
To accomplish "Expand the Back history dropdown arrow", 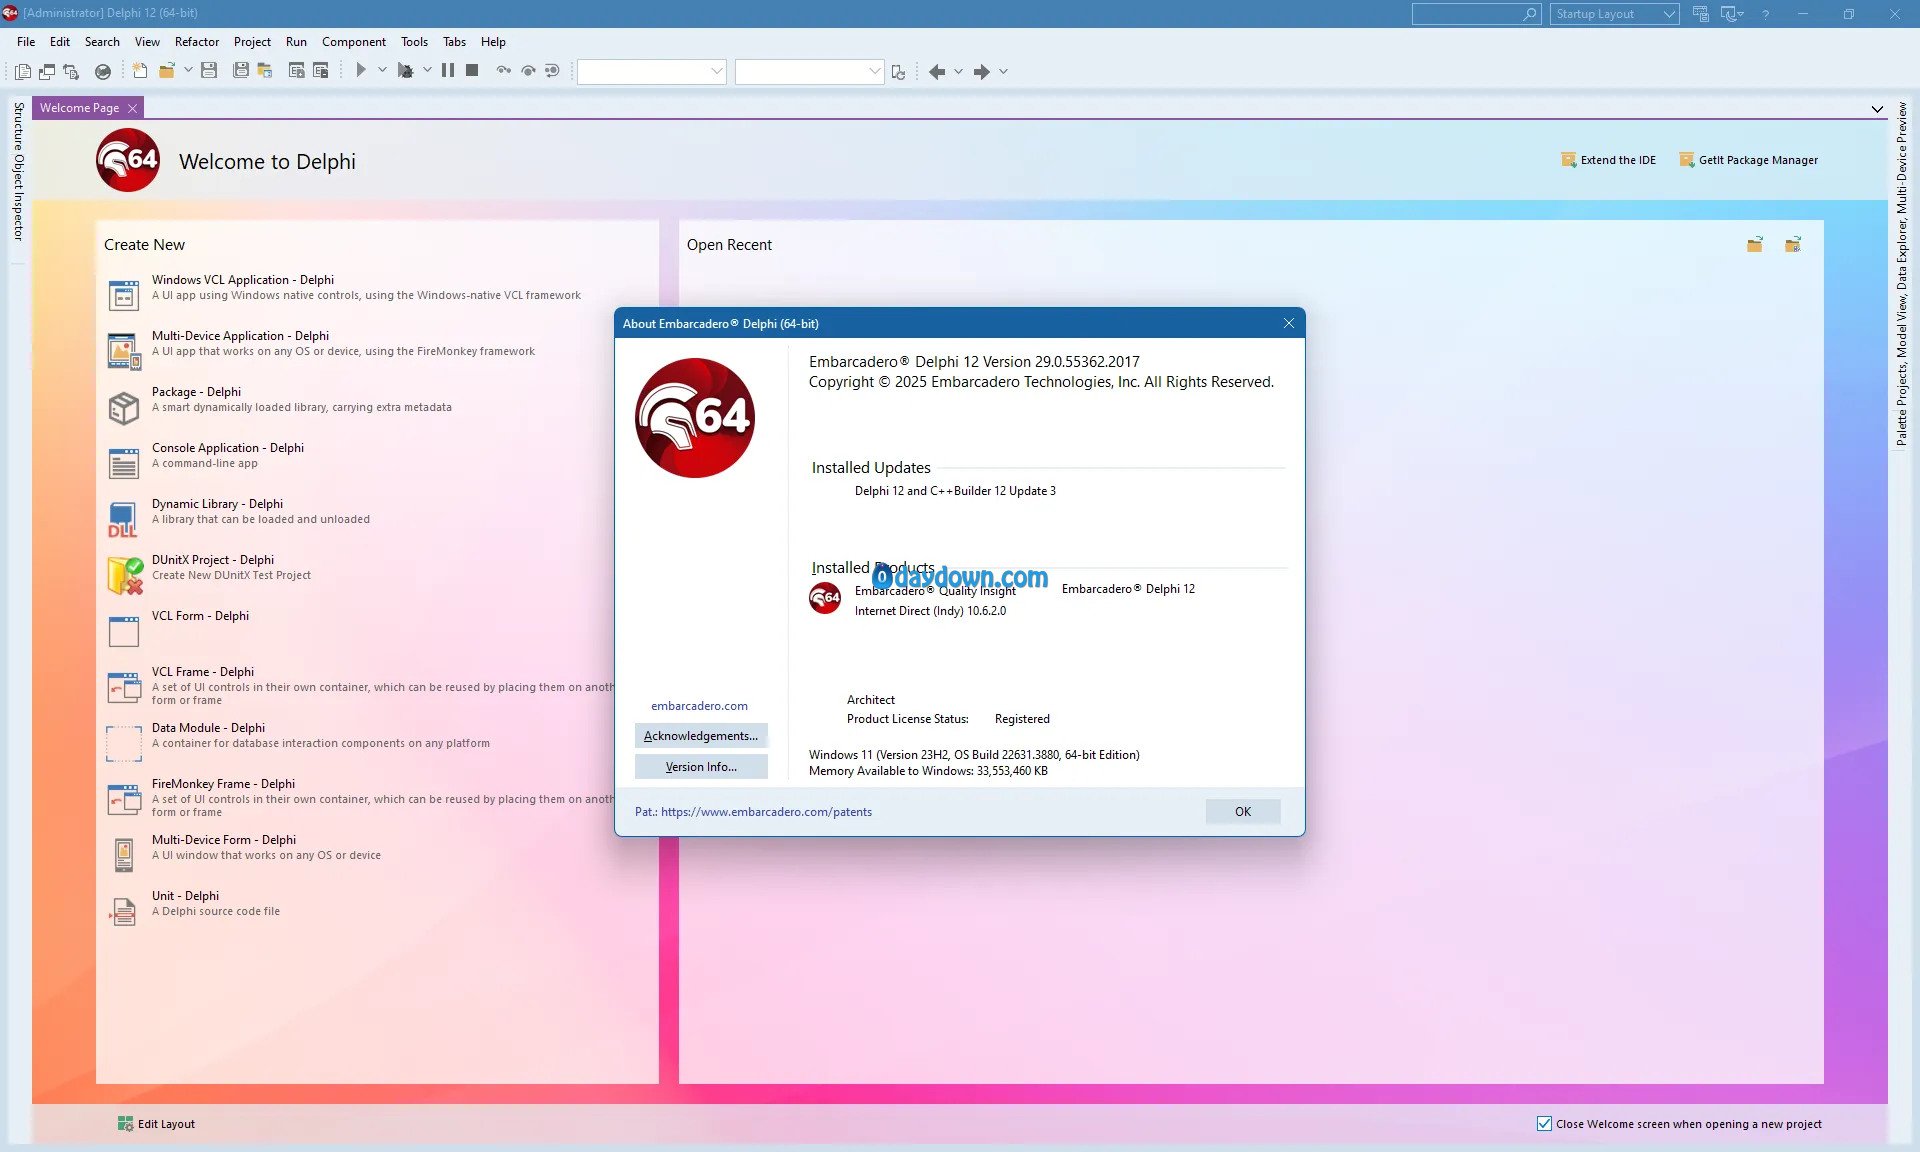I will coord(958,71).
